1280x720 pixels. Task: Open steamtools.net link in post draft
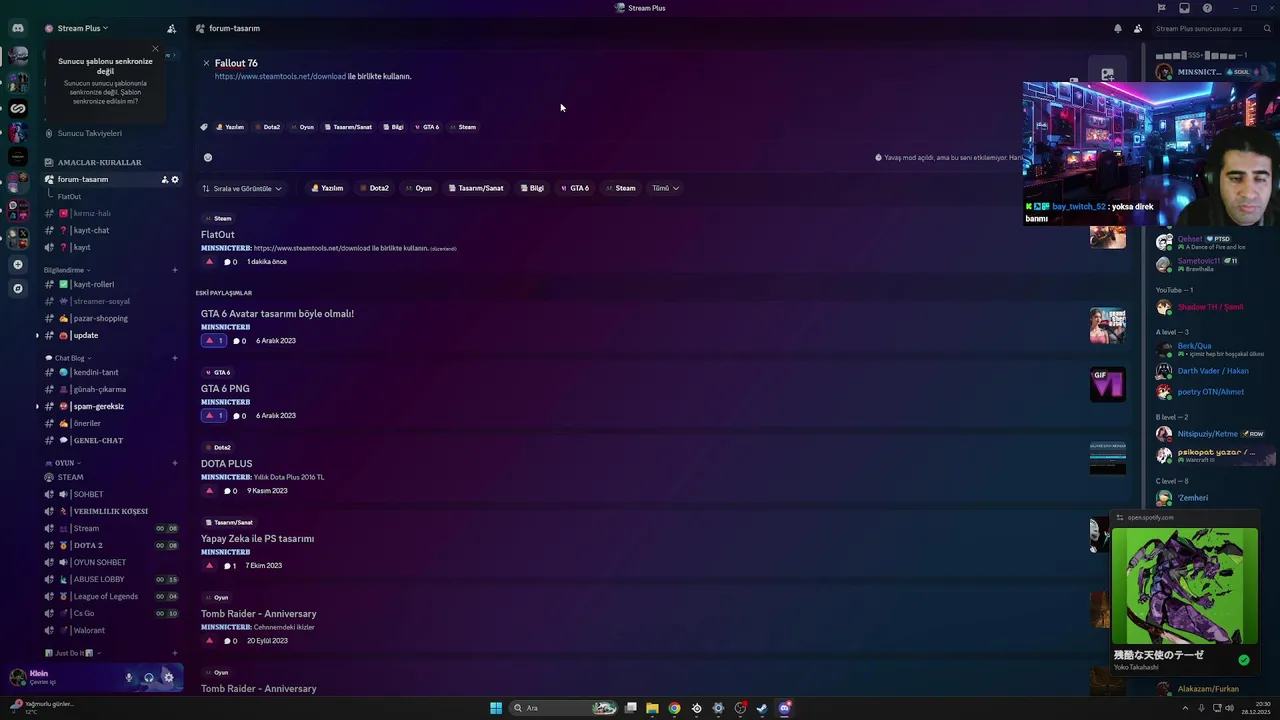[280, 76]
